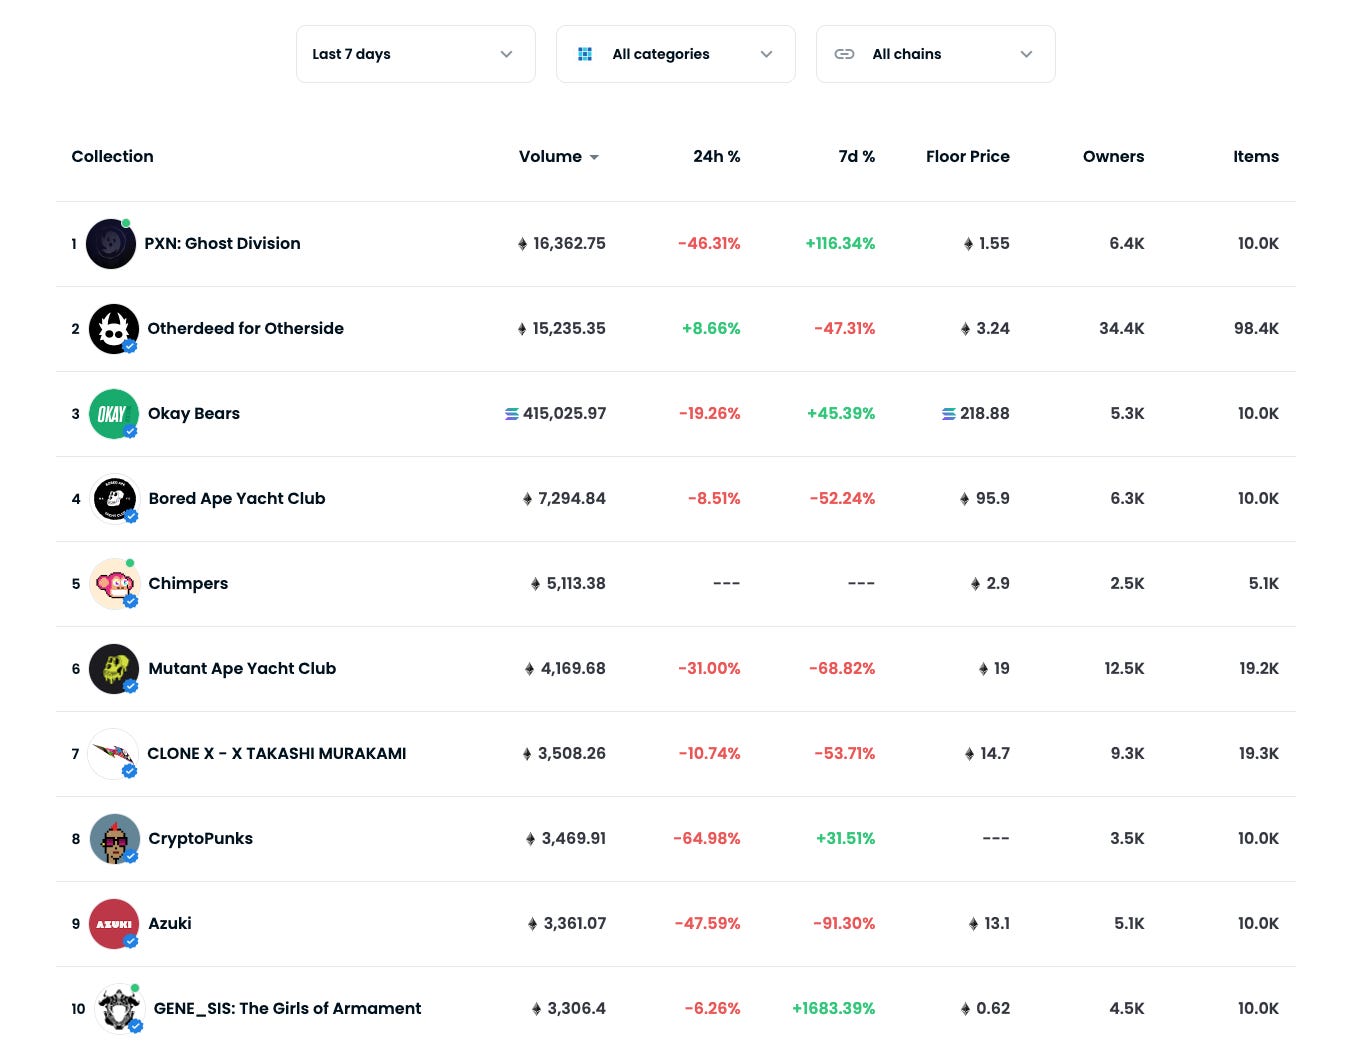1359x1047 pixels.
Task: Sort by Volume column header
Action: pos(550,156)
